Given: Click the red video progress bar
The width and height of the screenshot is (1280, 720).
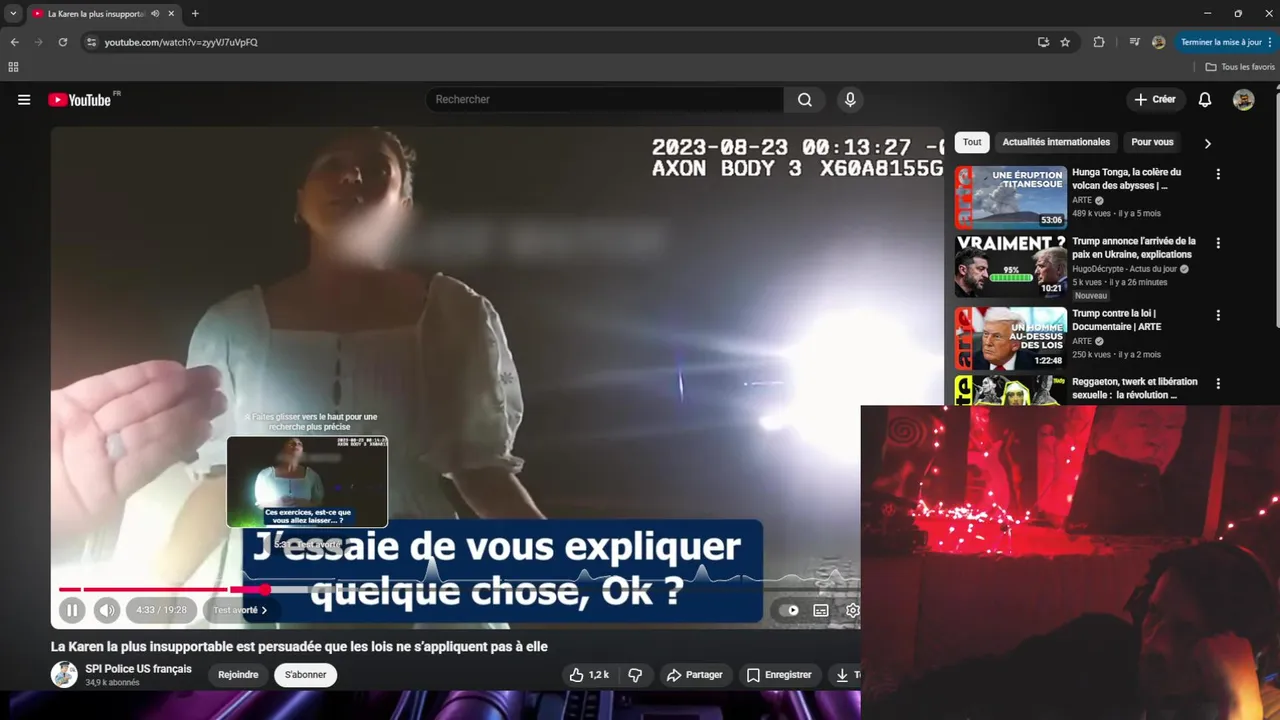Looking at the screenshot, I should click(160, 590).
